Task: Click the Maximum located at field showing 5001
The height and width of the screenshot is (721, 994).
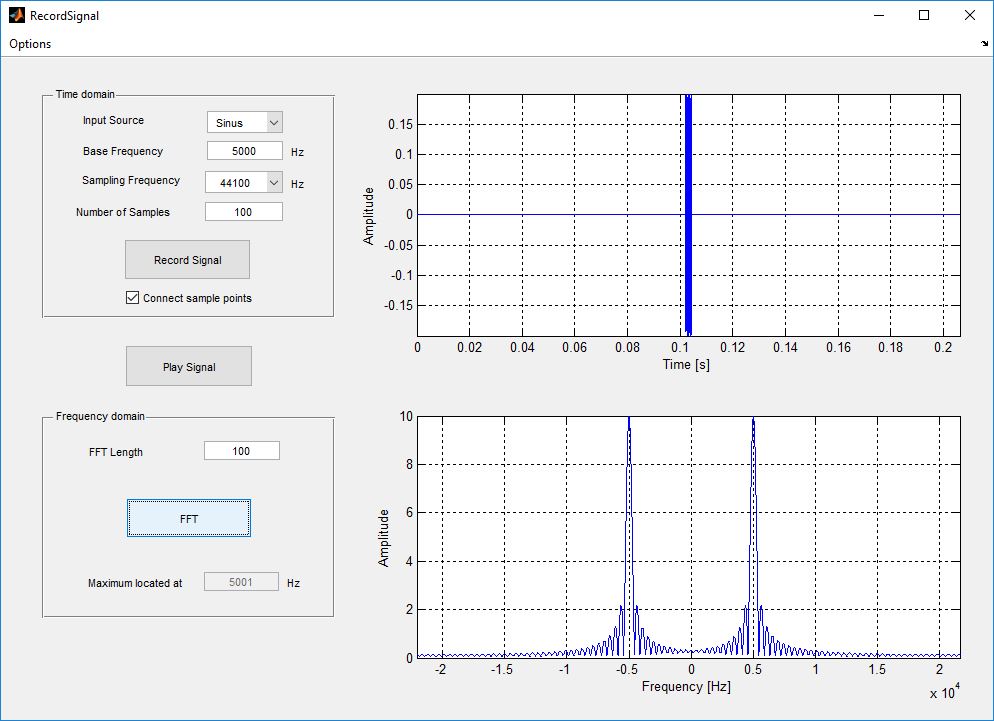Action: point(241,582)
